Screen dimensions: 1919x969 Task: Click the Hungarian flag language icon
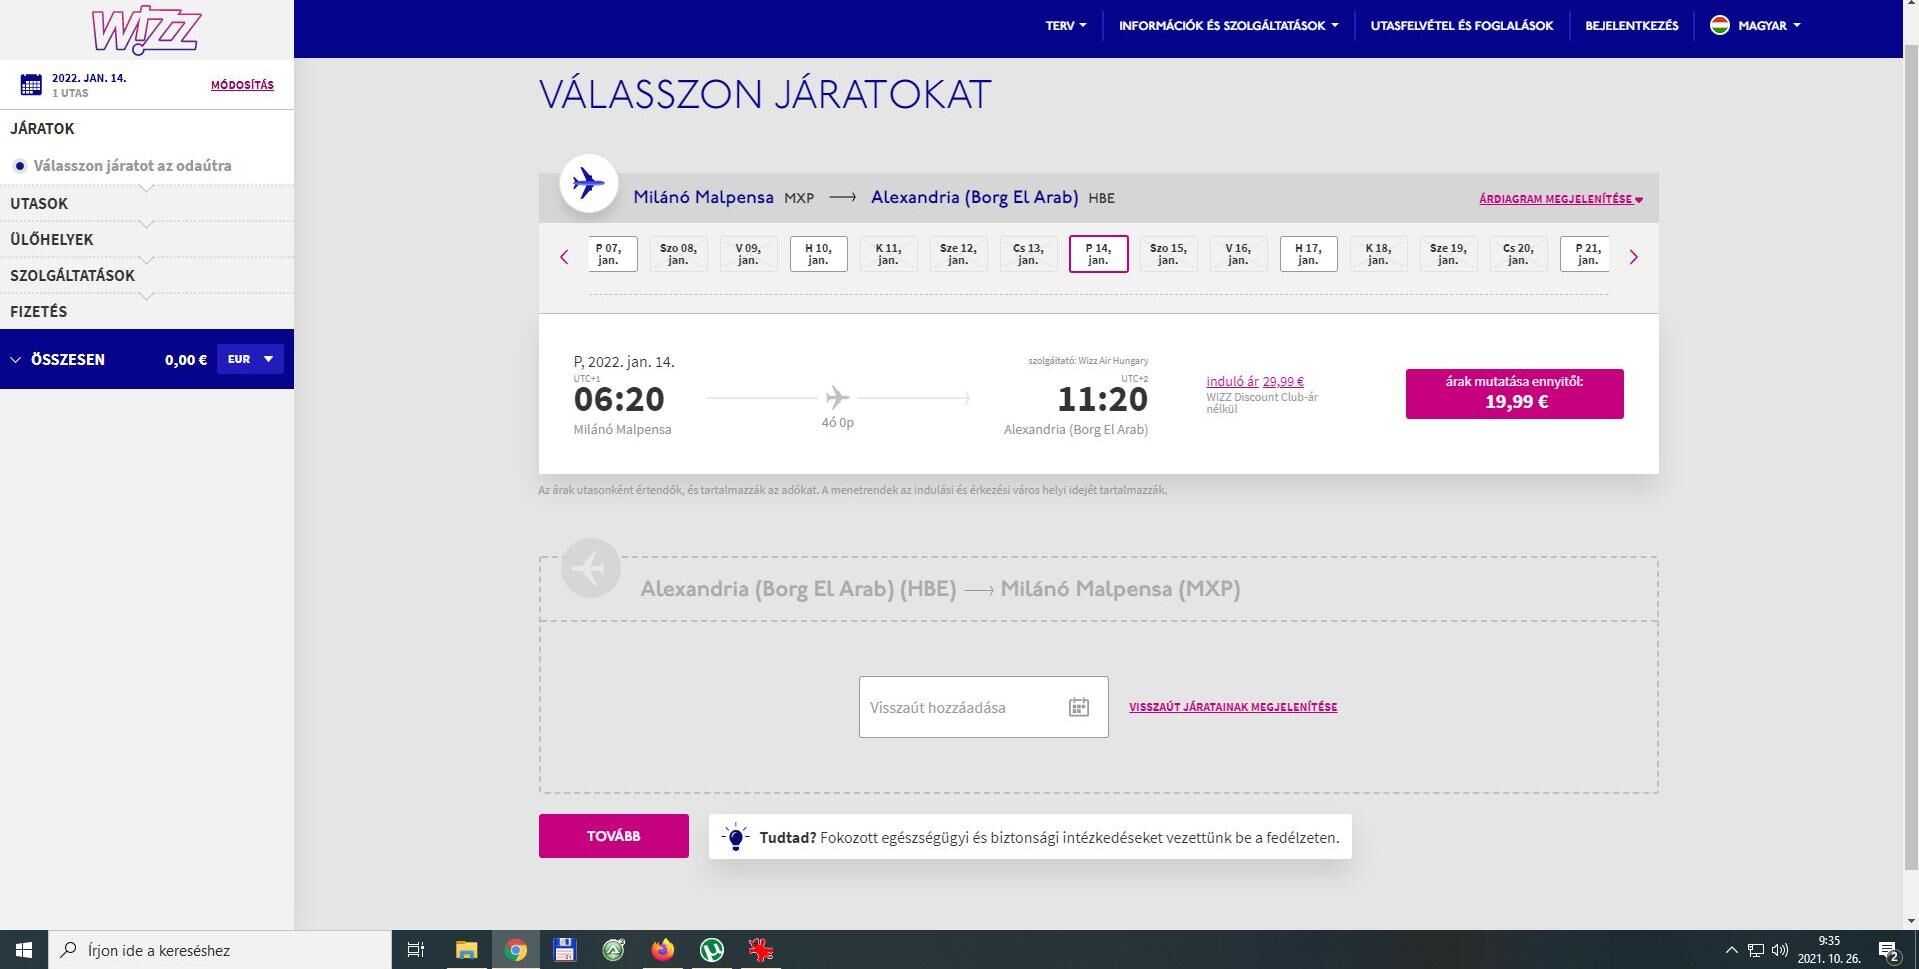(1720, 26)
